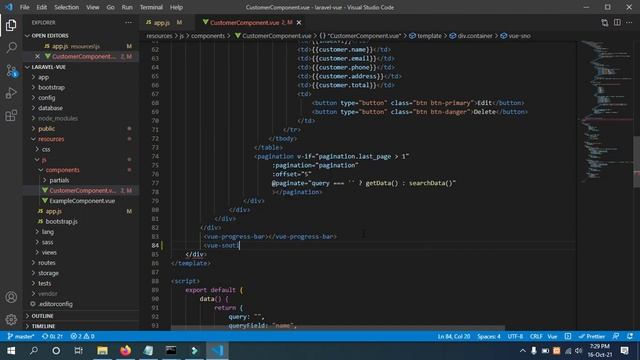This screenshot has width=640, height=360.
Task: Open notifications bell in status bar
Action: 630,336
